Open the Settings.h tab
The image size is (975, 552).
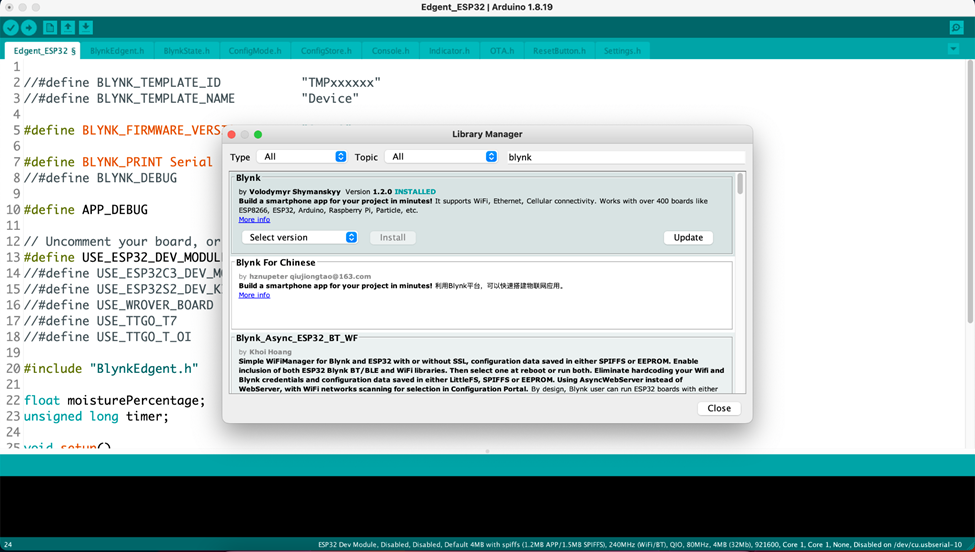click(x=622, y=51)
